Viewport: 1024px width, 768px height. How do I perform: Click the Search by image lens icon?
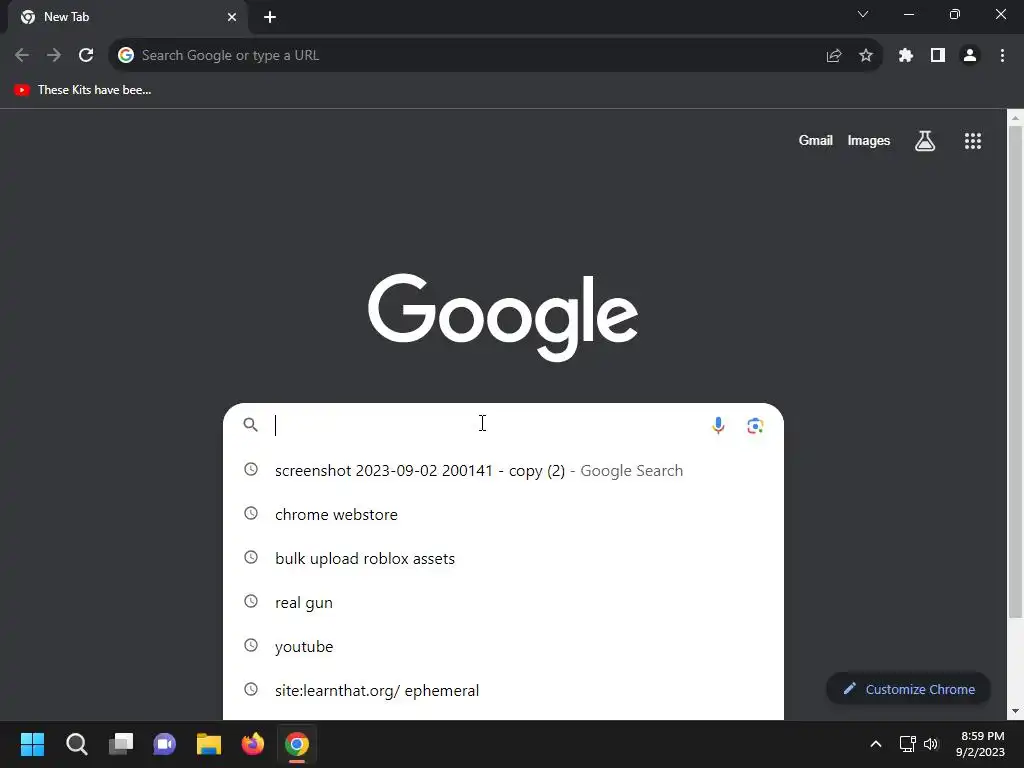[755, 425]
